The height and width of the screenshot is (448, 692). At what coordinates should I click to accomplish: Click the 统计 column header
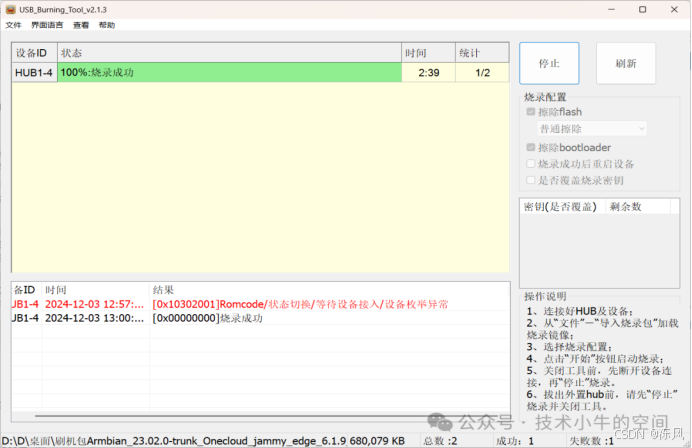(482, 53)
